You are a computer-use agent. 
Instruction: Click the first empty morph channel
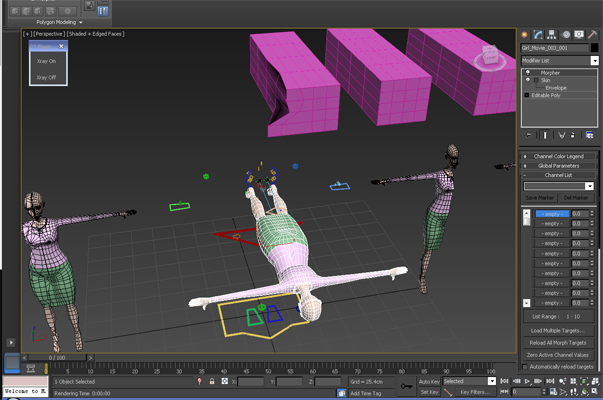coord(552,213)
